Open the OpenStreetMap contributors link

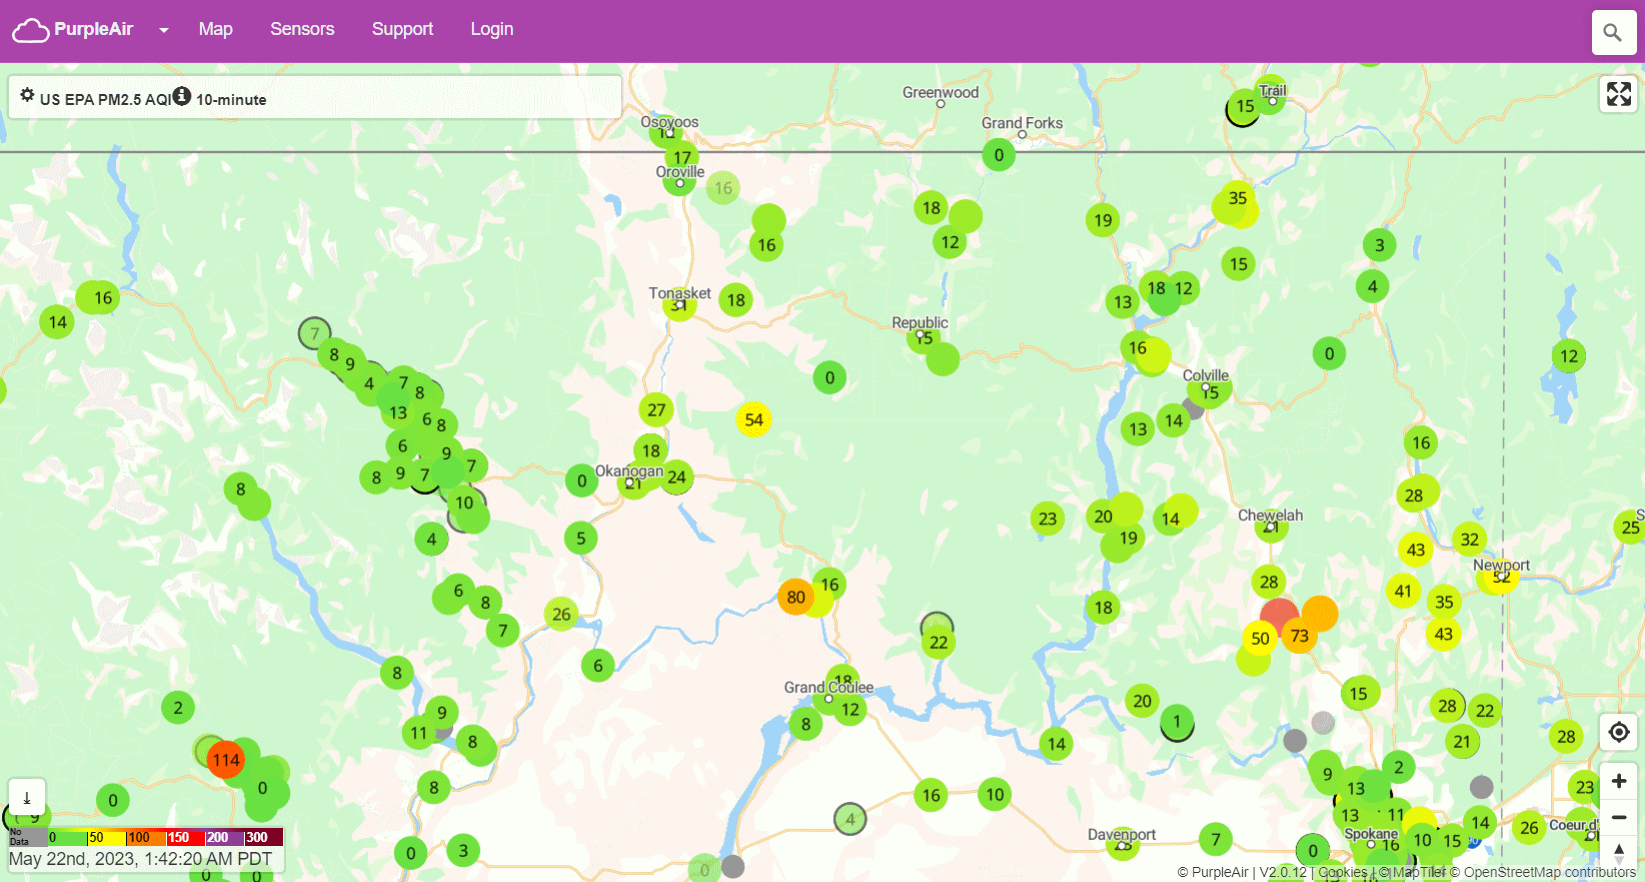click(x=1549, y=872)
